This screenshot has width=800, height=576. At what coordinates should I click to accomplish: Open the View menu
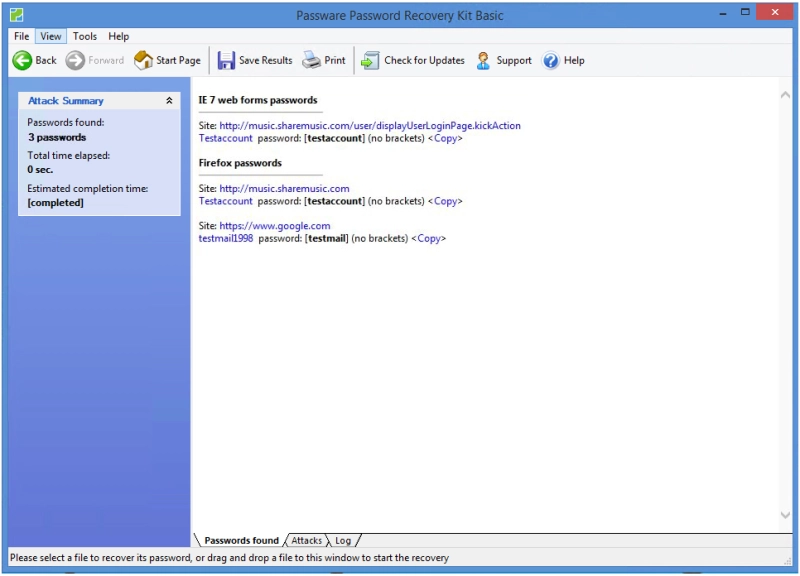click(51, 36)
